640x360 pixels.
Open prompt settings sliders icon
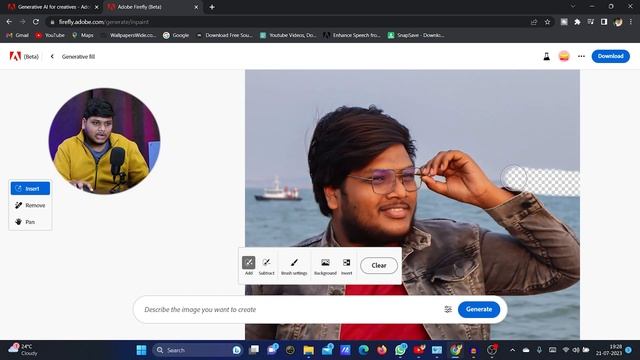click(x=448, y=309)
